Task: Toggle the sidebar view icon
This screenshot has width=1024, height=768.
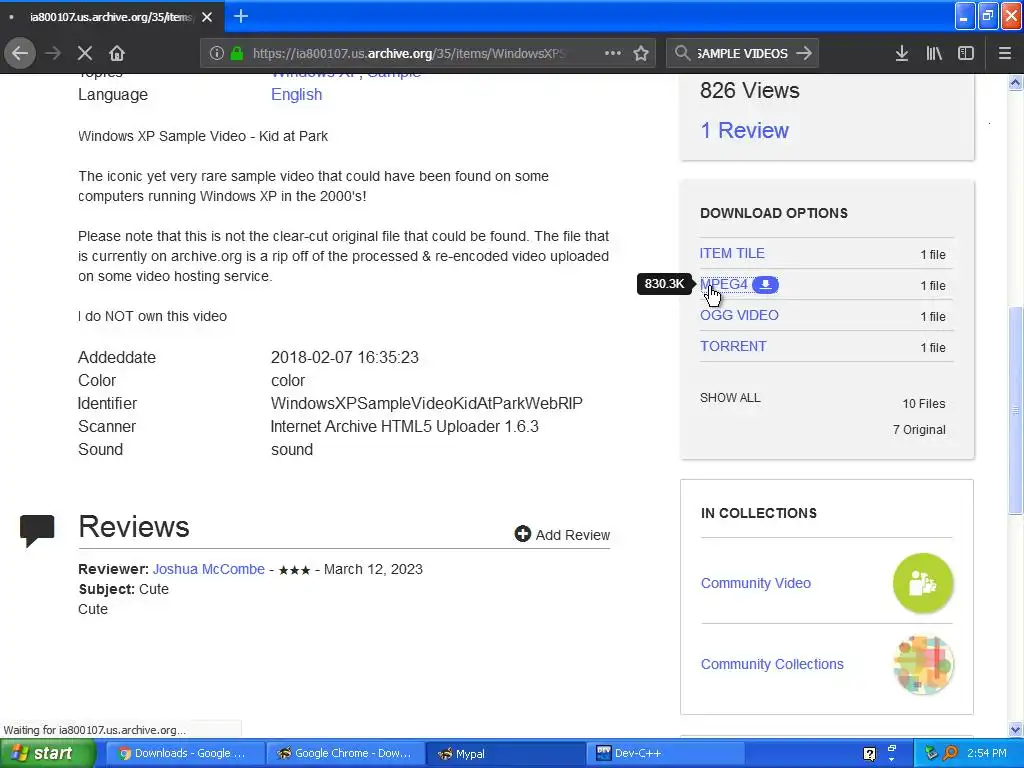Action: click(x=966, y=54)
